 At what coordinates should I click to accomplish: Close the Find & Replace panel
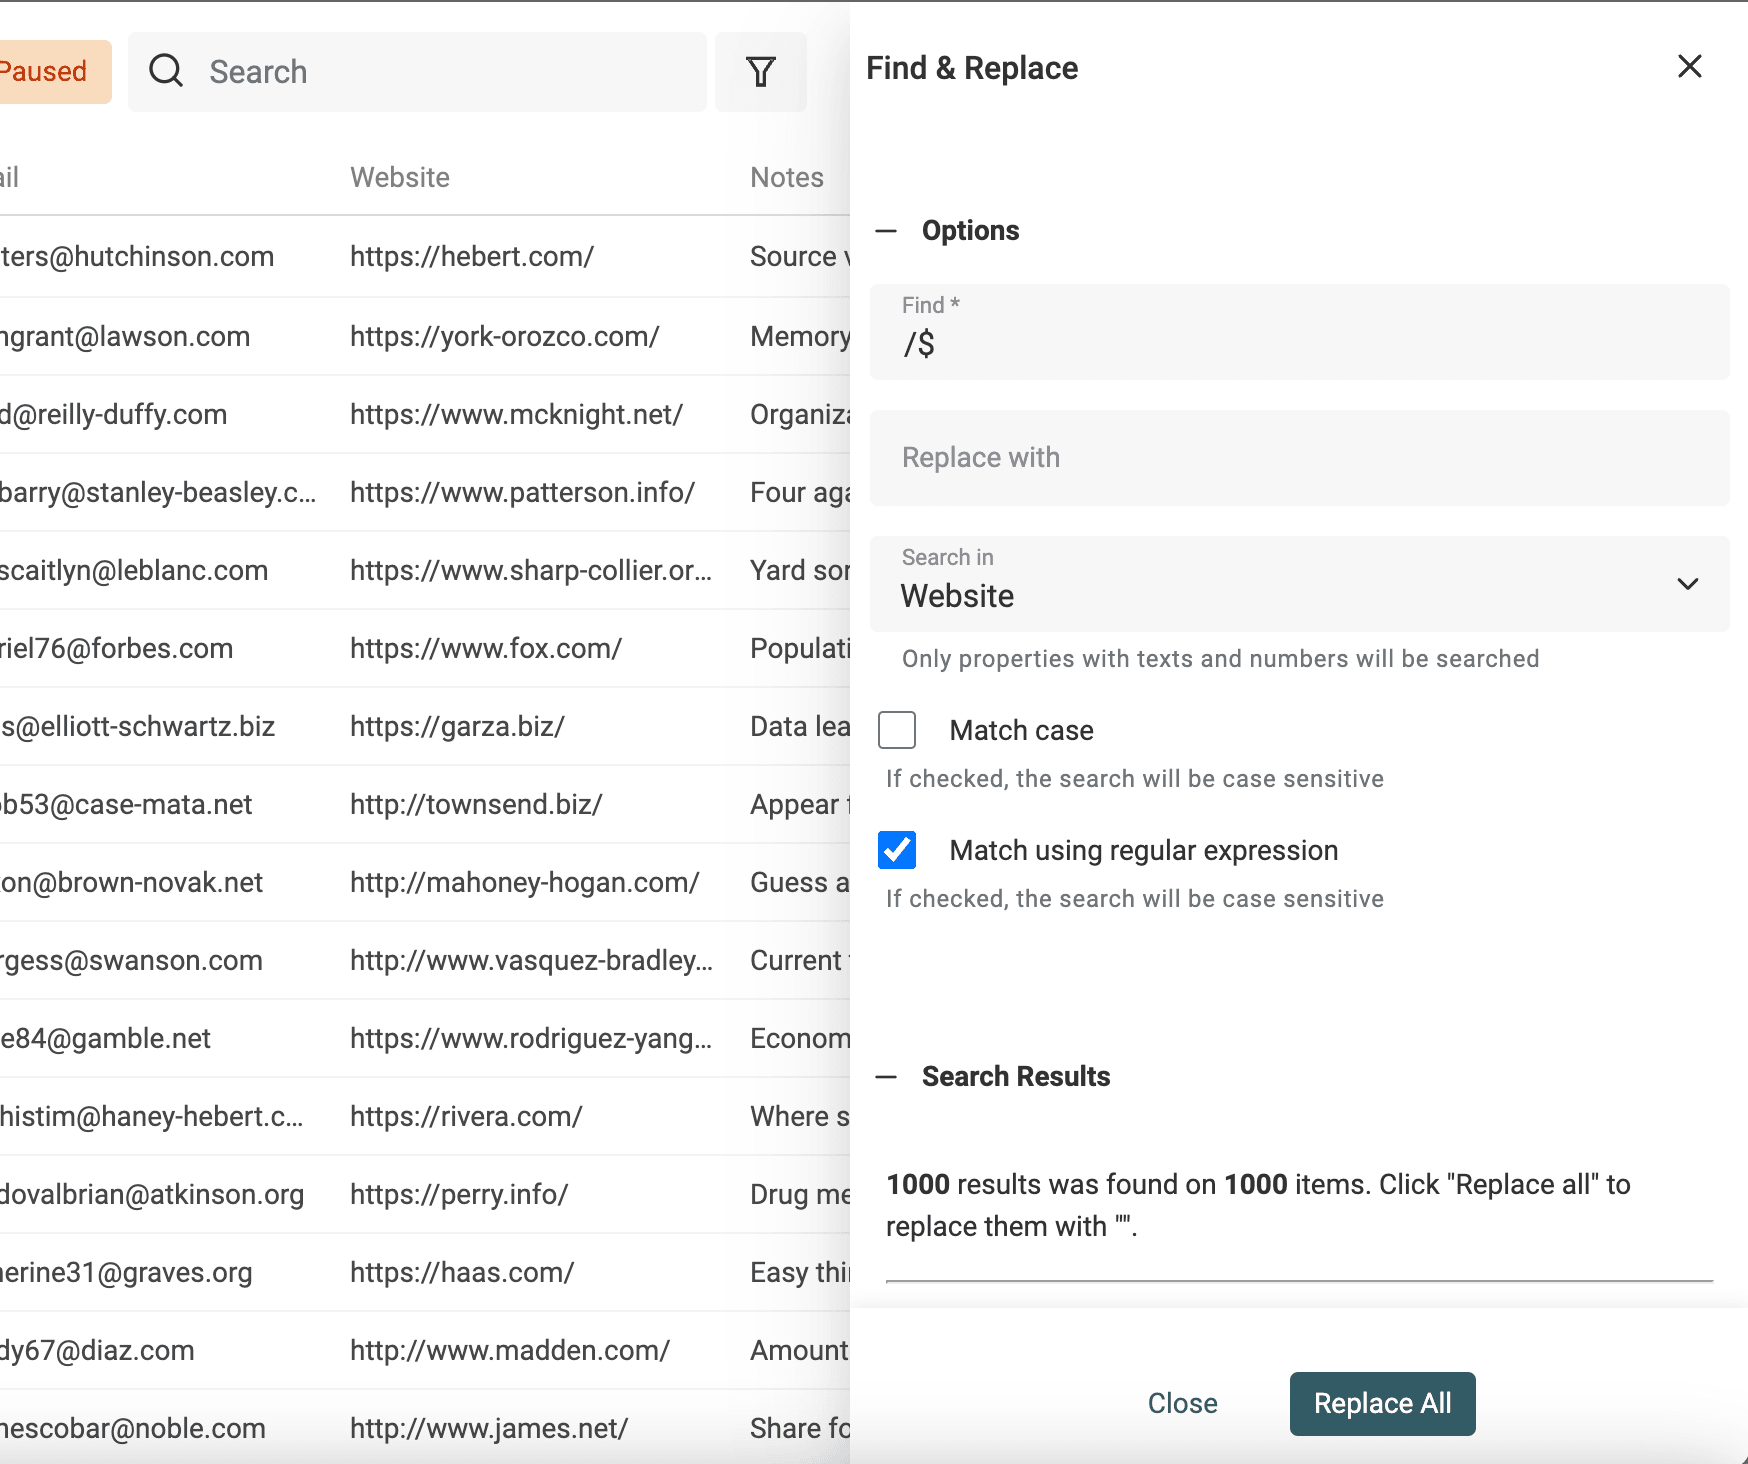1689,67
